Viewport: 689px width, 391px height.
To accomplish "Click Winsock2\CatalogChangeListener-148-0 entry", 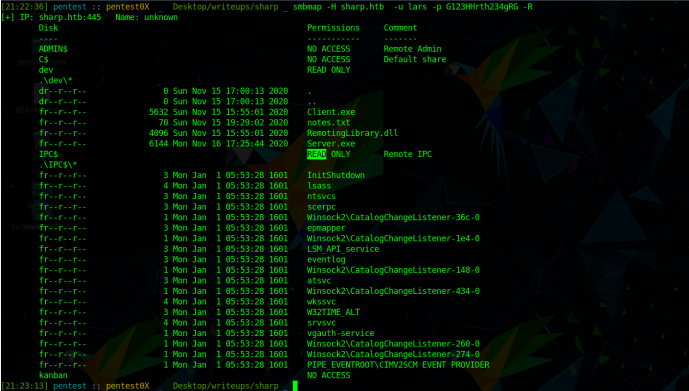I will [393, 270].
